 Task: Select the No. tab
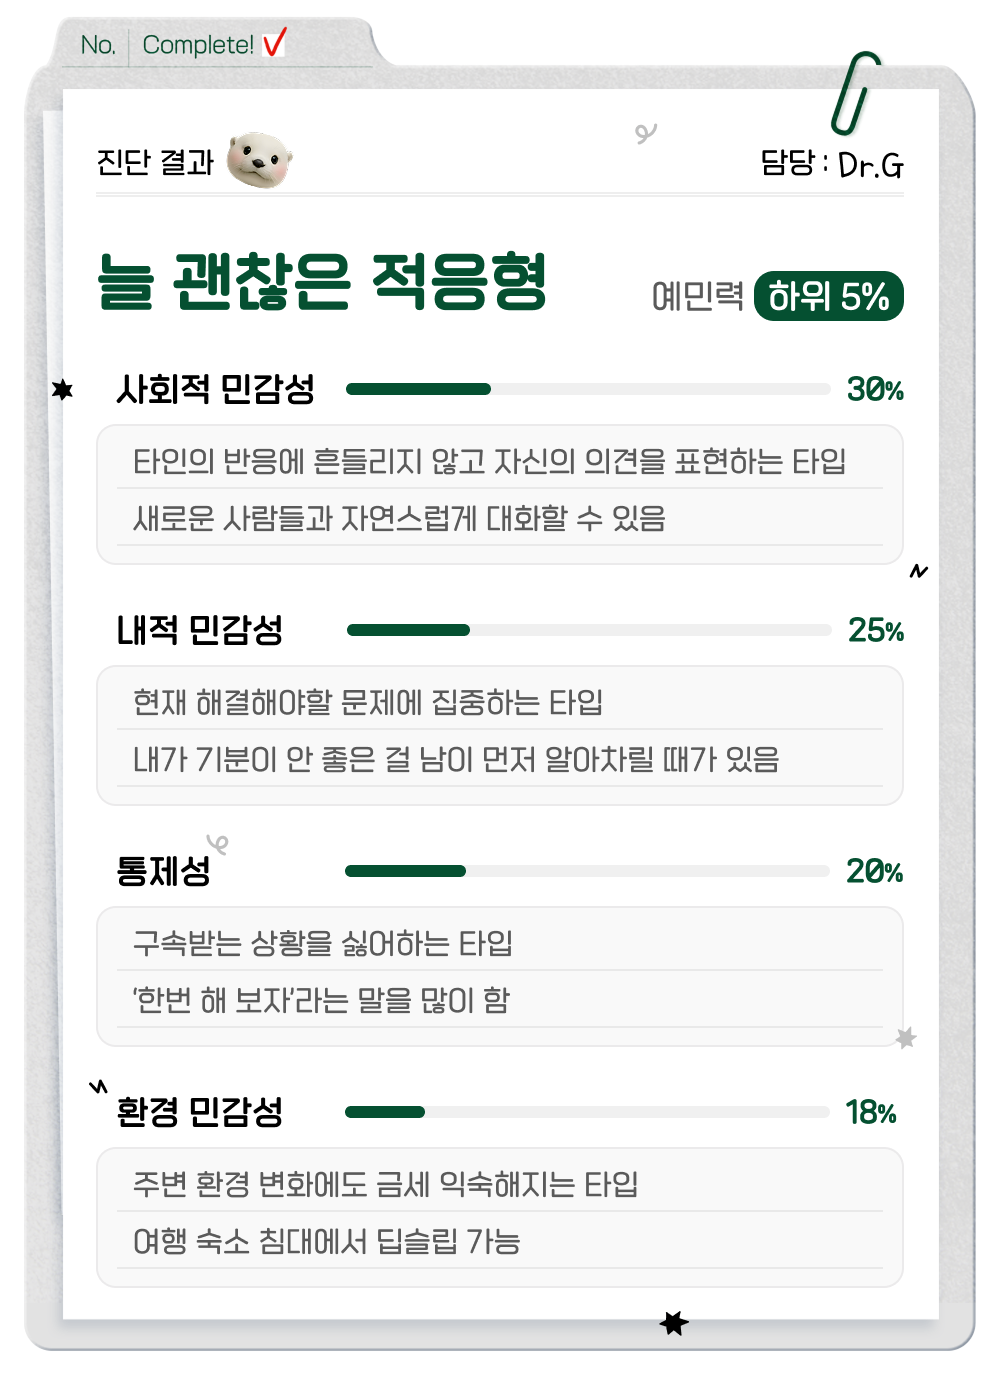[98, 45]
